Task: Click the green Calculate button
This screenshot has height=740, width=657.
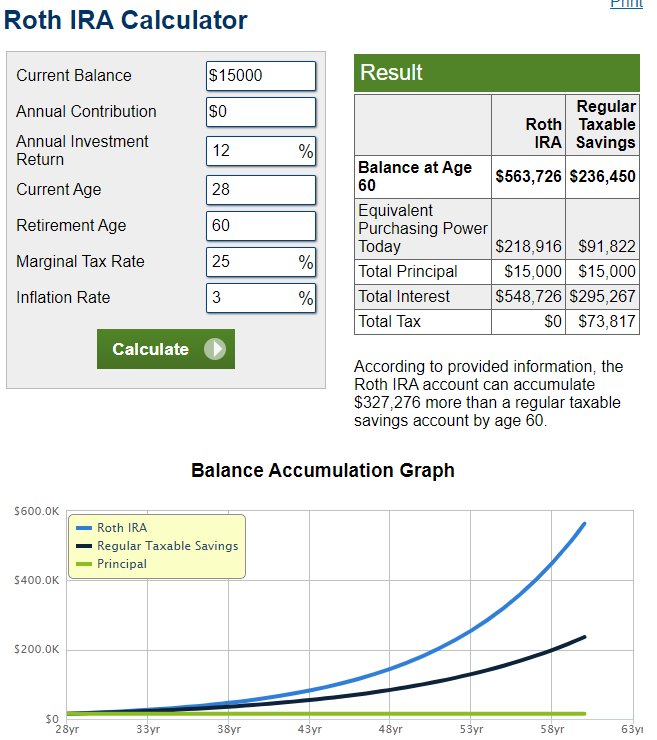Action: pyautogui.click(x=166, y=349)
